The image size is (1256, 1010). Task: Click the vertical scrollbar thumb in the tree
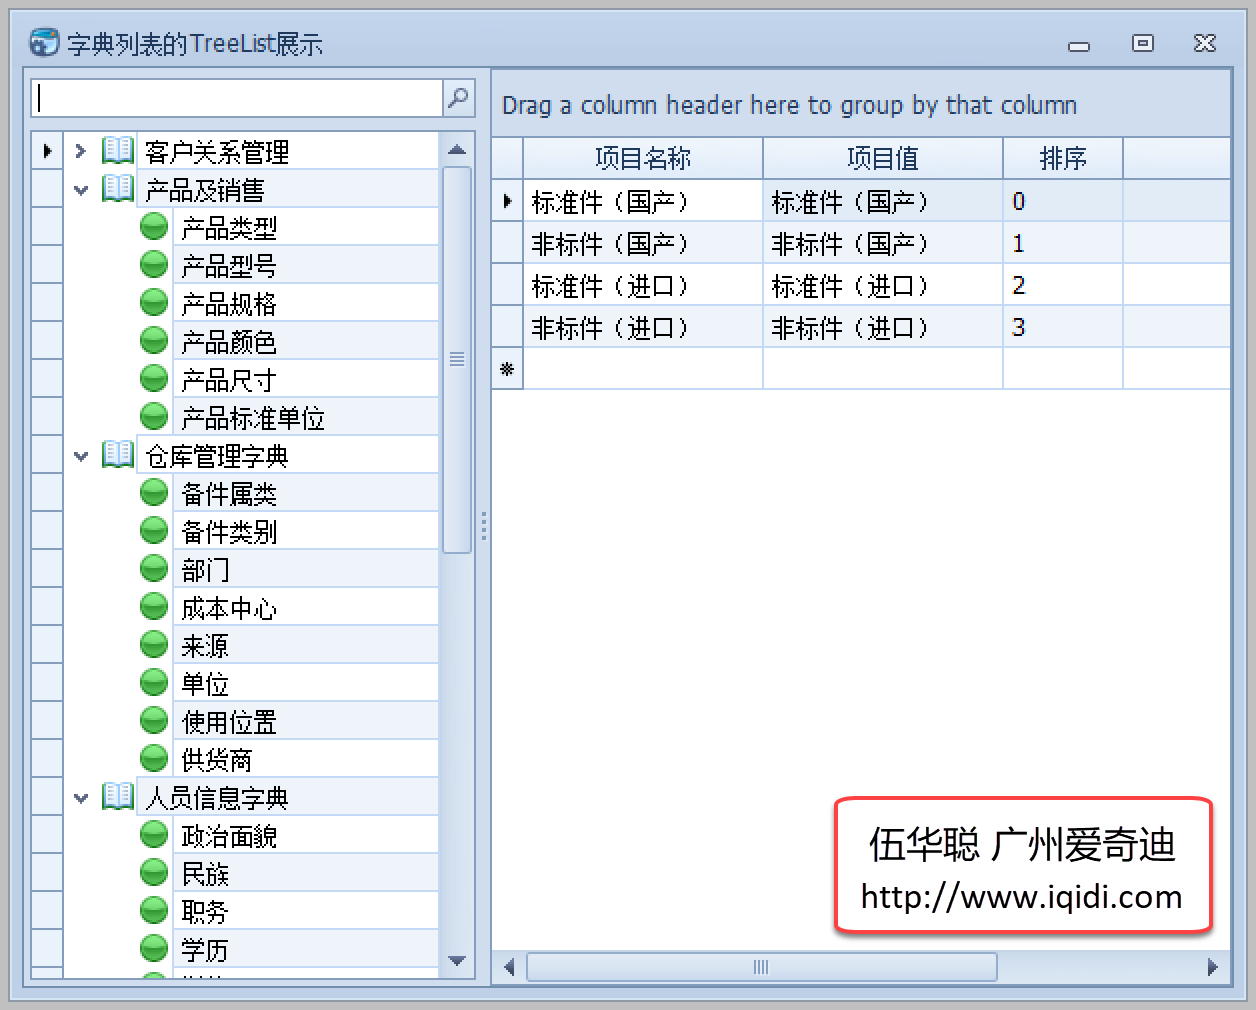click(x=457, y=360)
